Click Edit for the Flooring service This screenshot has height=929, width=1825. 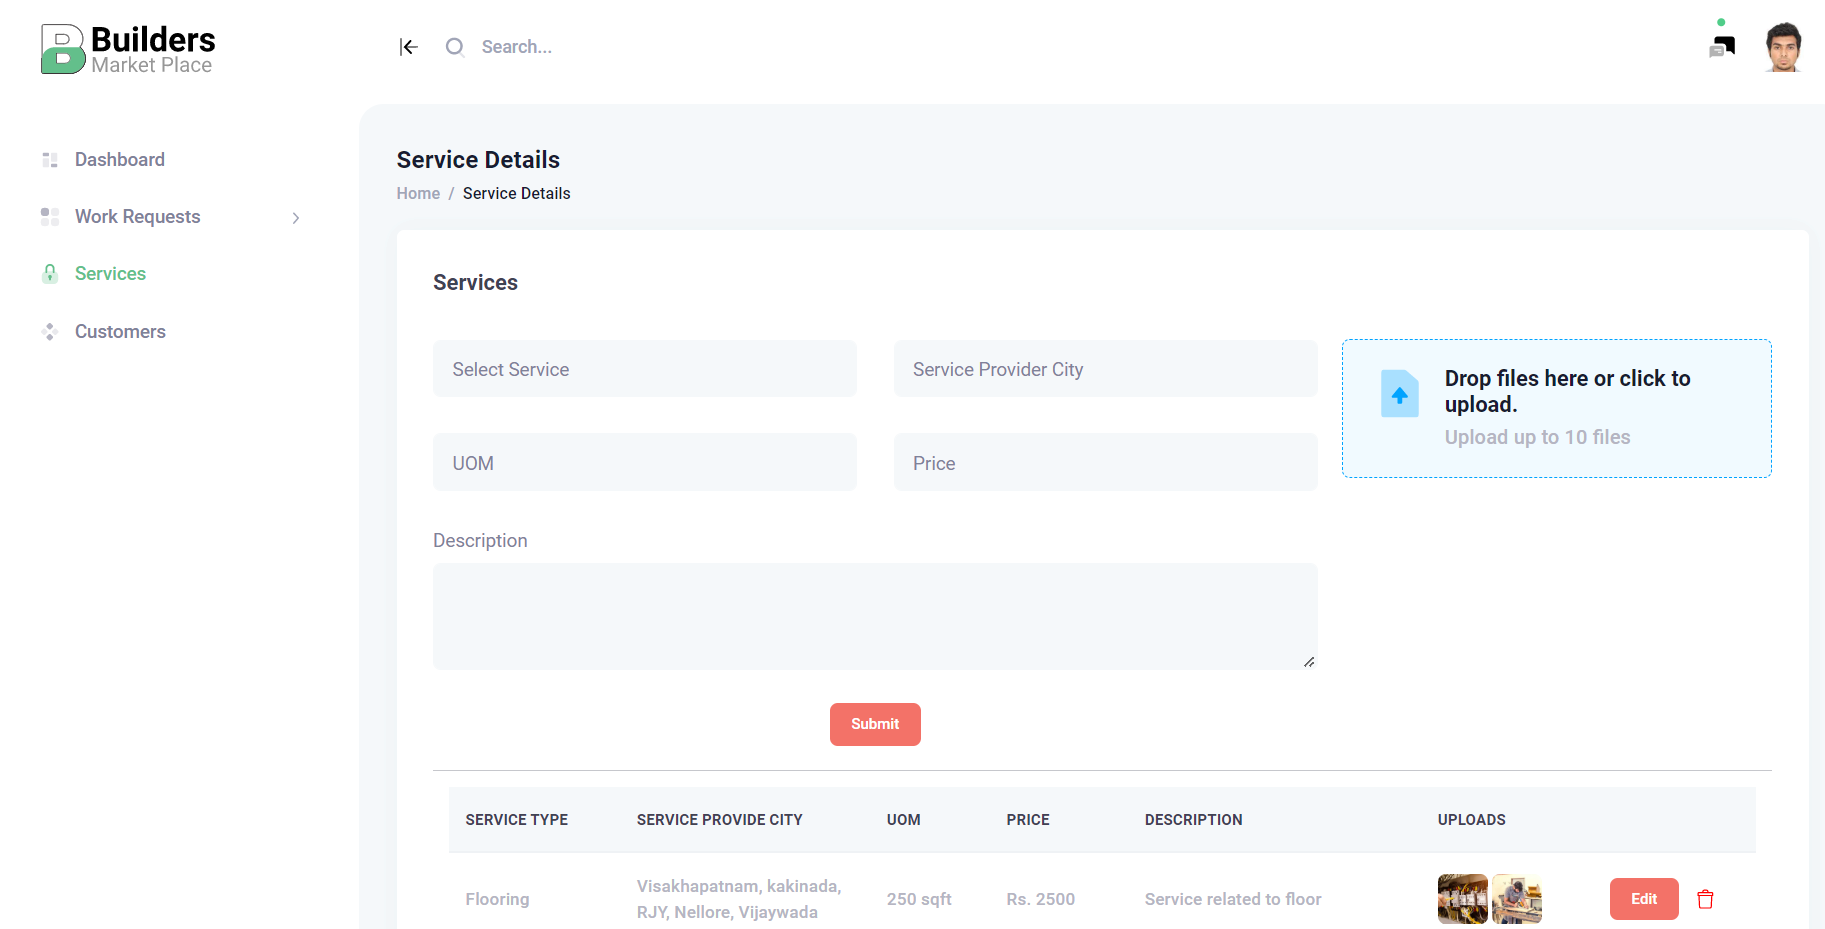pyautogui.click(x=1643, y=899)
